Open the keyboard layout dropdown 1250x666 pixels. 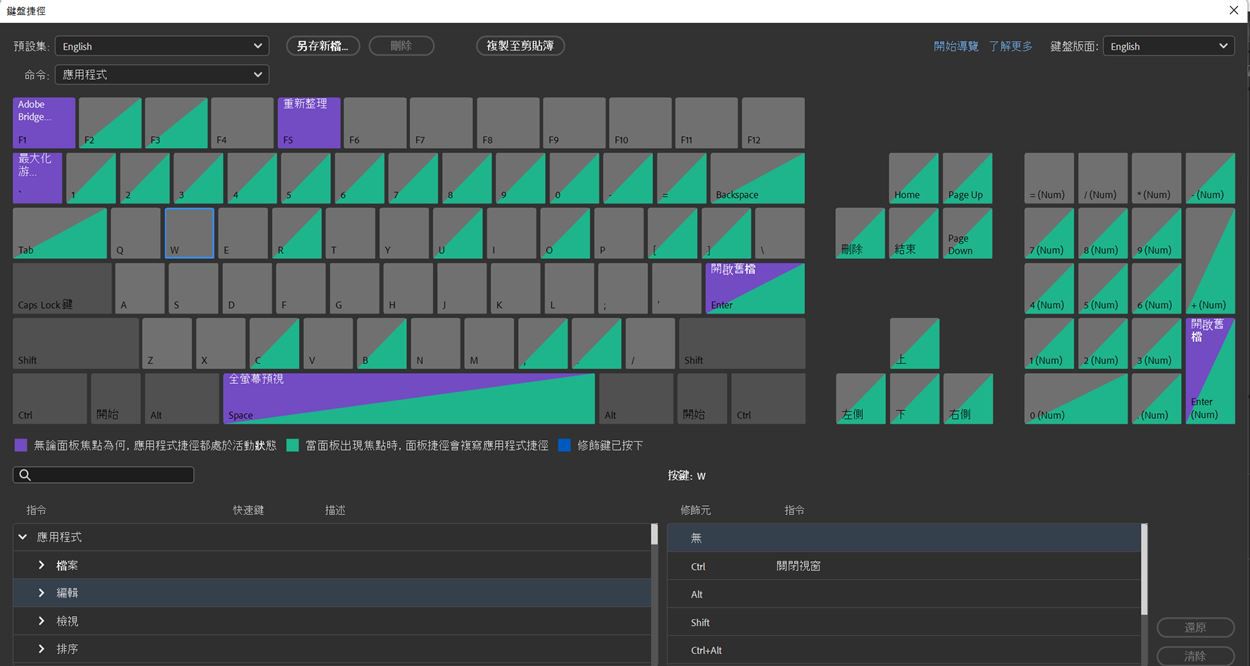[1168, 46]
